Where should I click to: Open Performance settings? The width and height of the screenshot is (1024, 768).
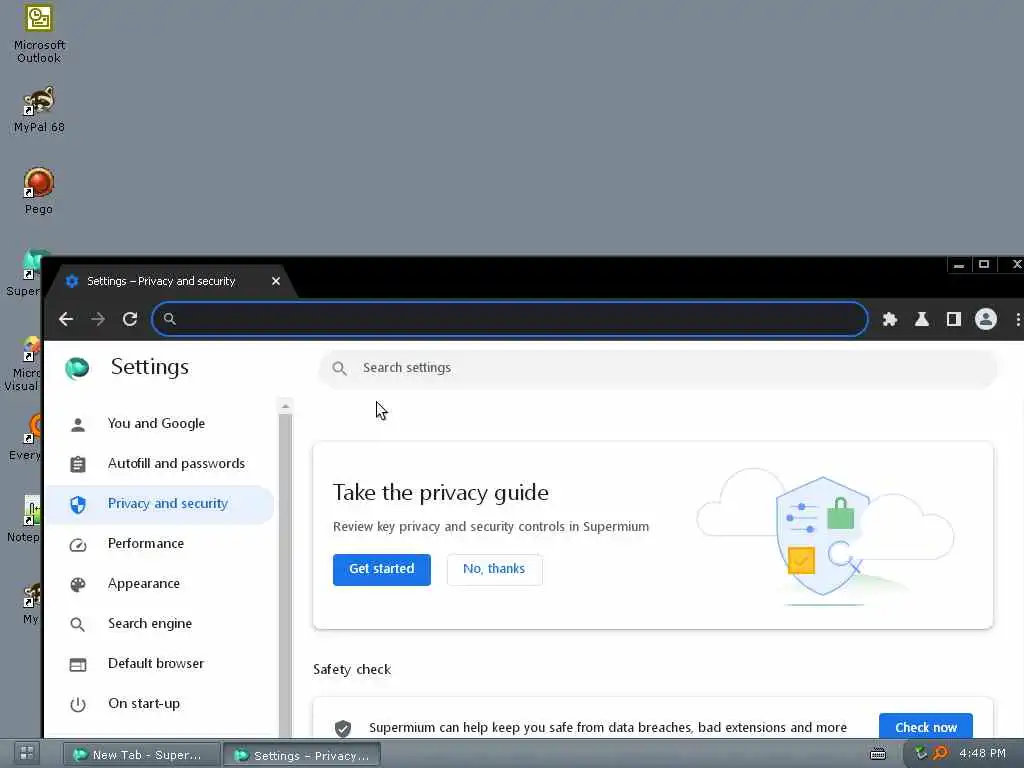pos(158,544)
